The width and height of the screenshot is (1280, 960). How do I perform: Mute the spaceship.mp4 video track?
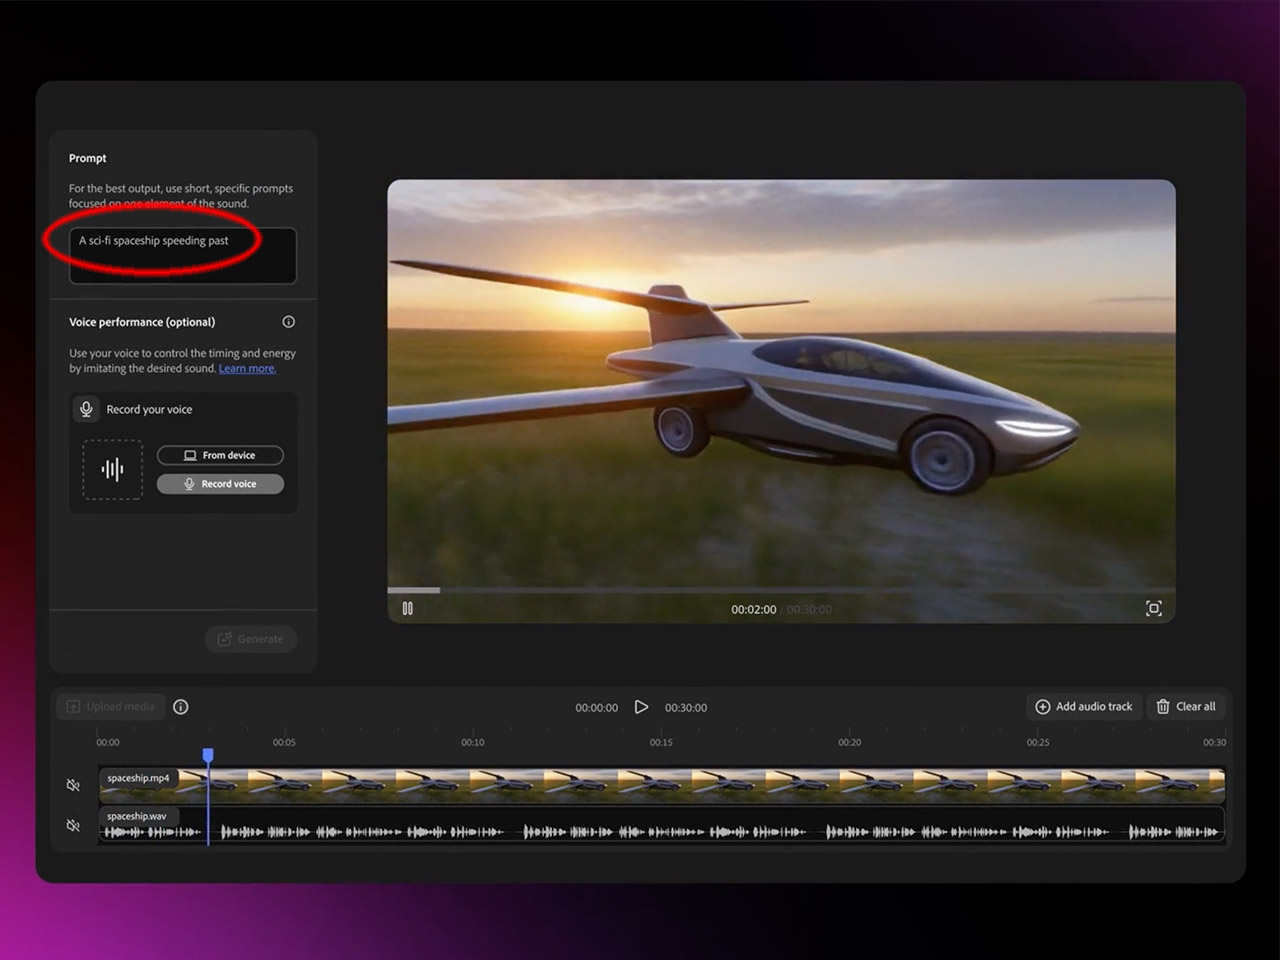click(73, 785)
